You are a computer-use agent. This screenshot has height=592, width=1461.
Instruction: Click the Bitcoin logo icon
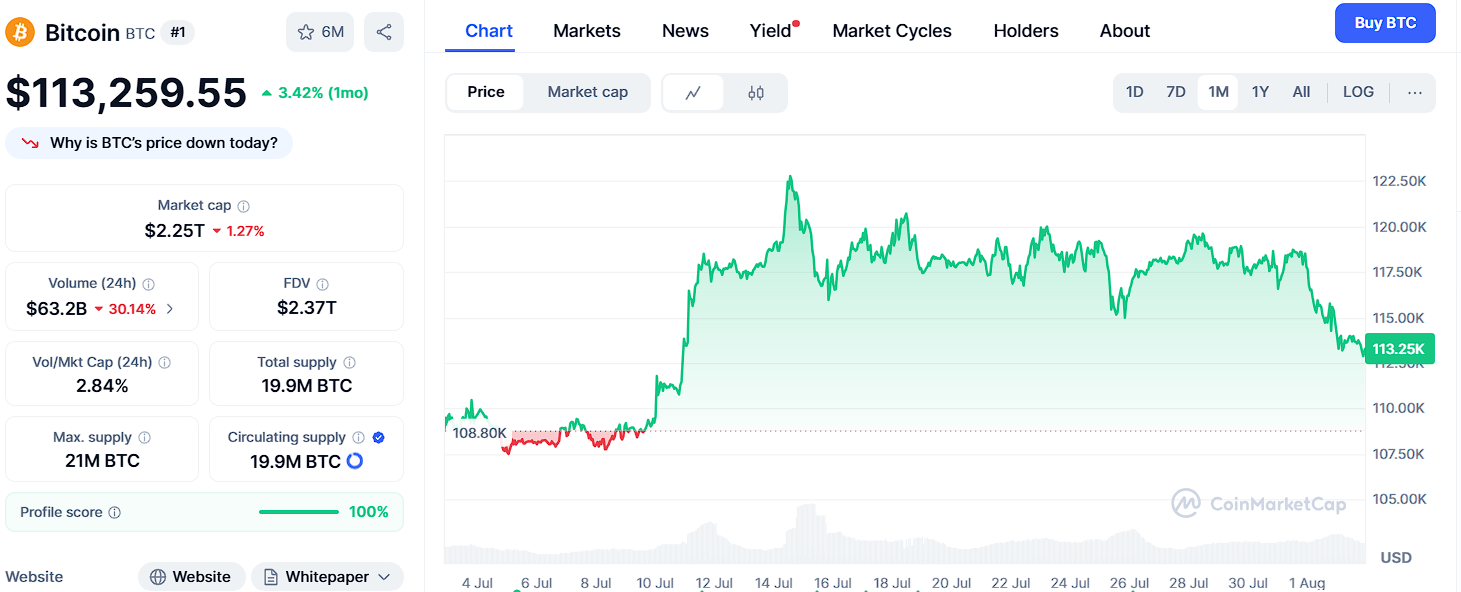[x=20, y=32]
